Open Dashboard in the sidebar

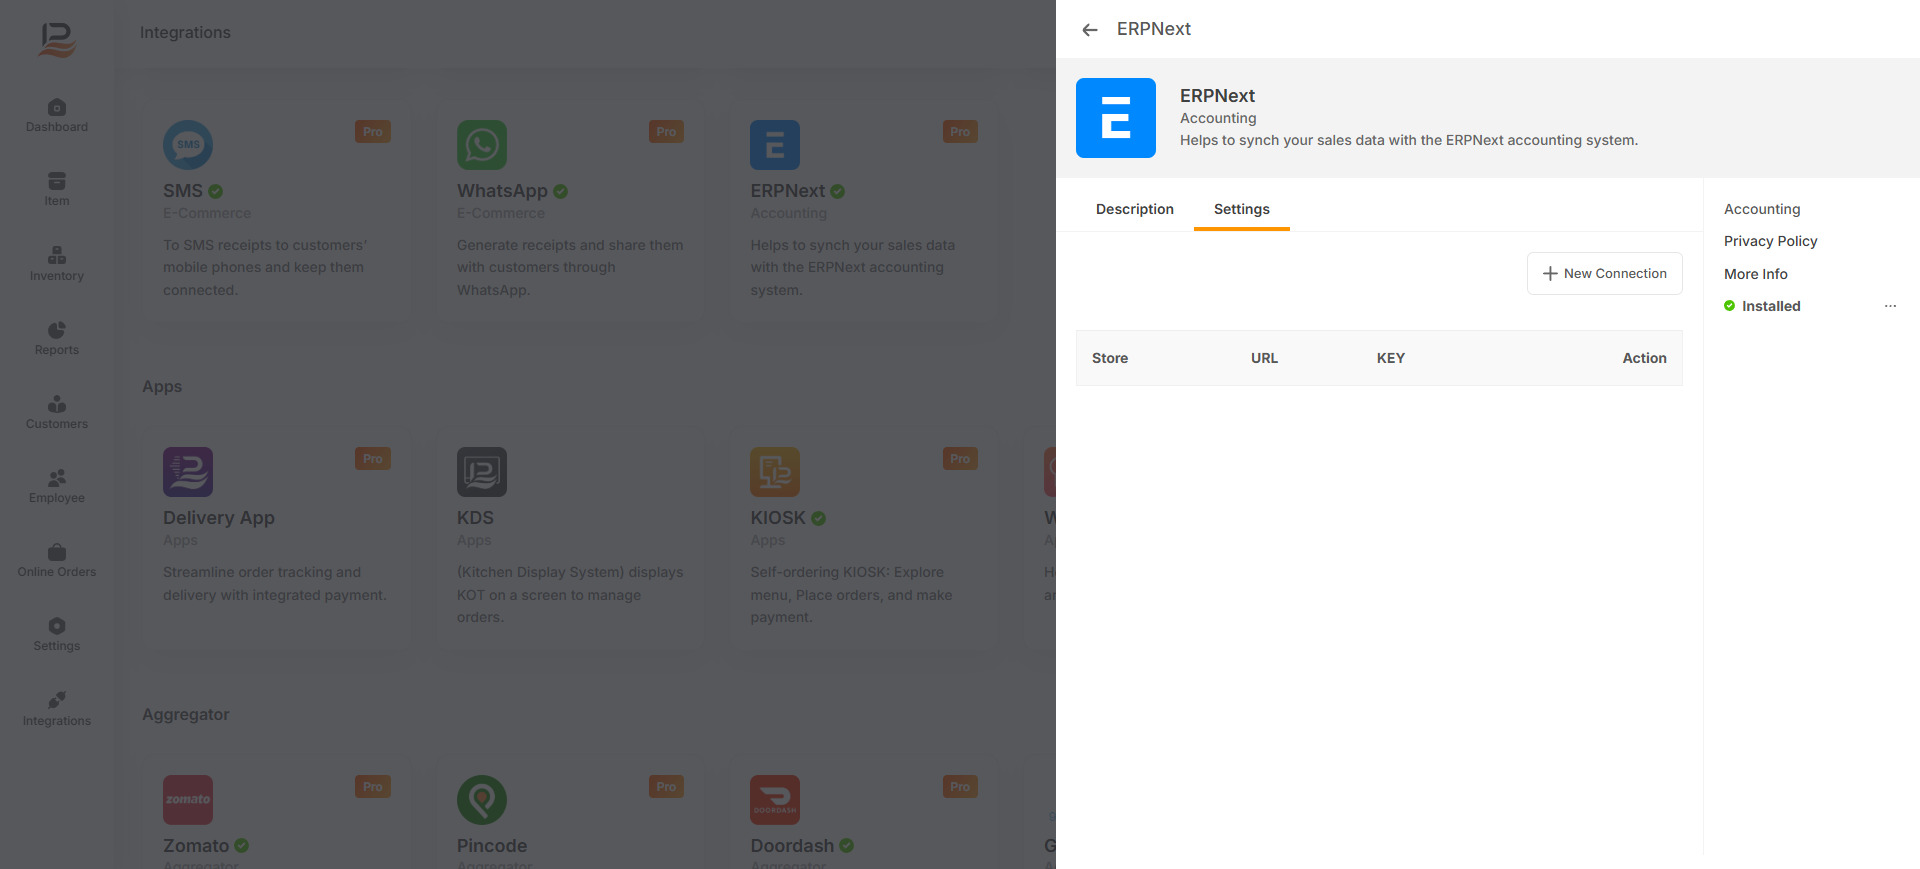[57, 116]
